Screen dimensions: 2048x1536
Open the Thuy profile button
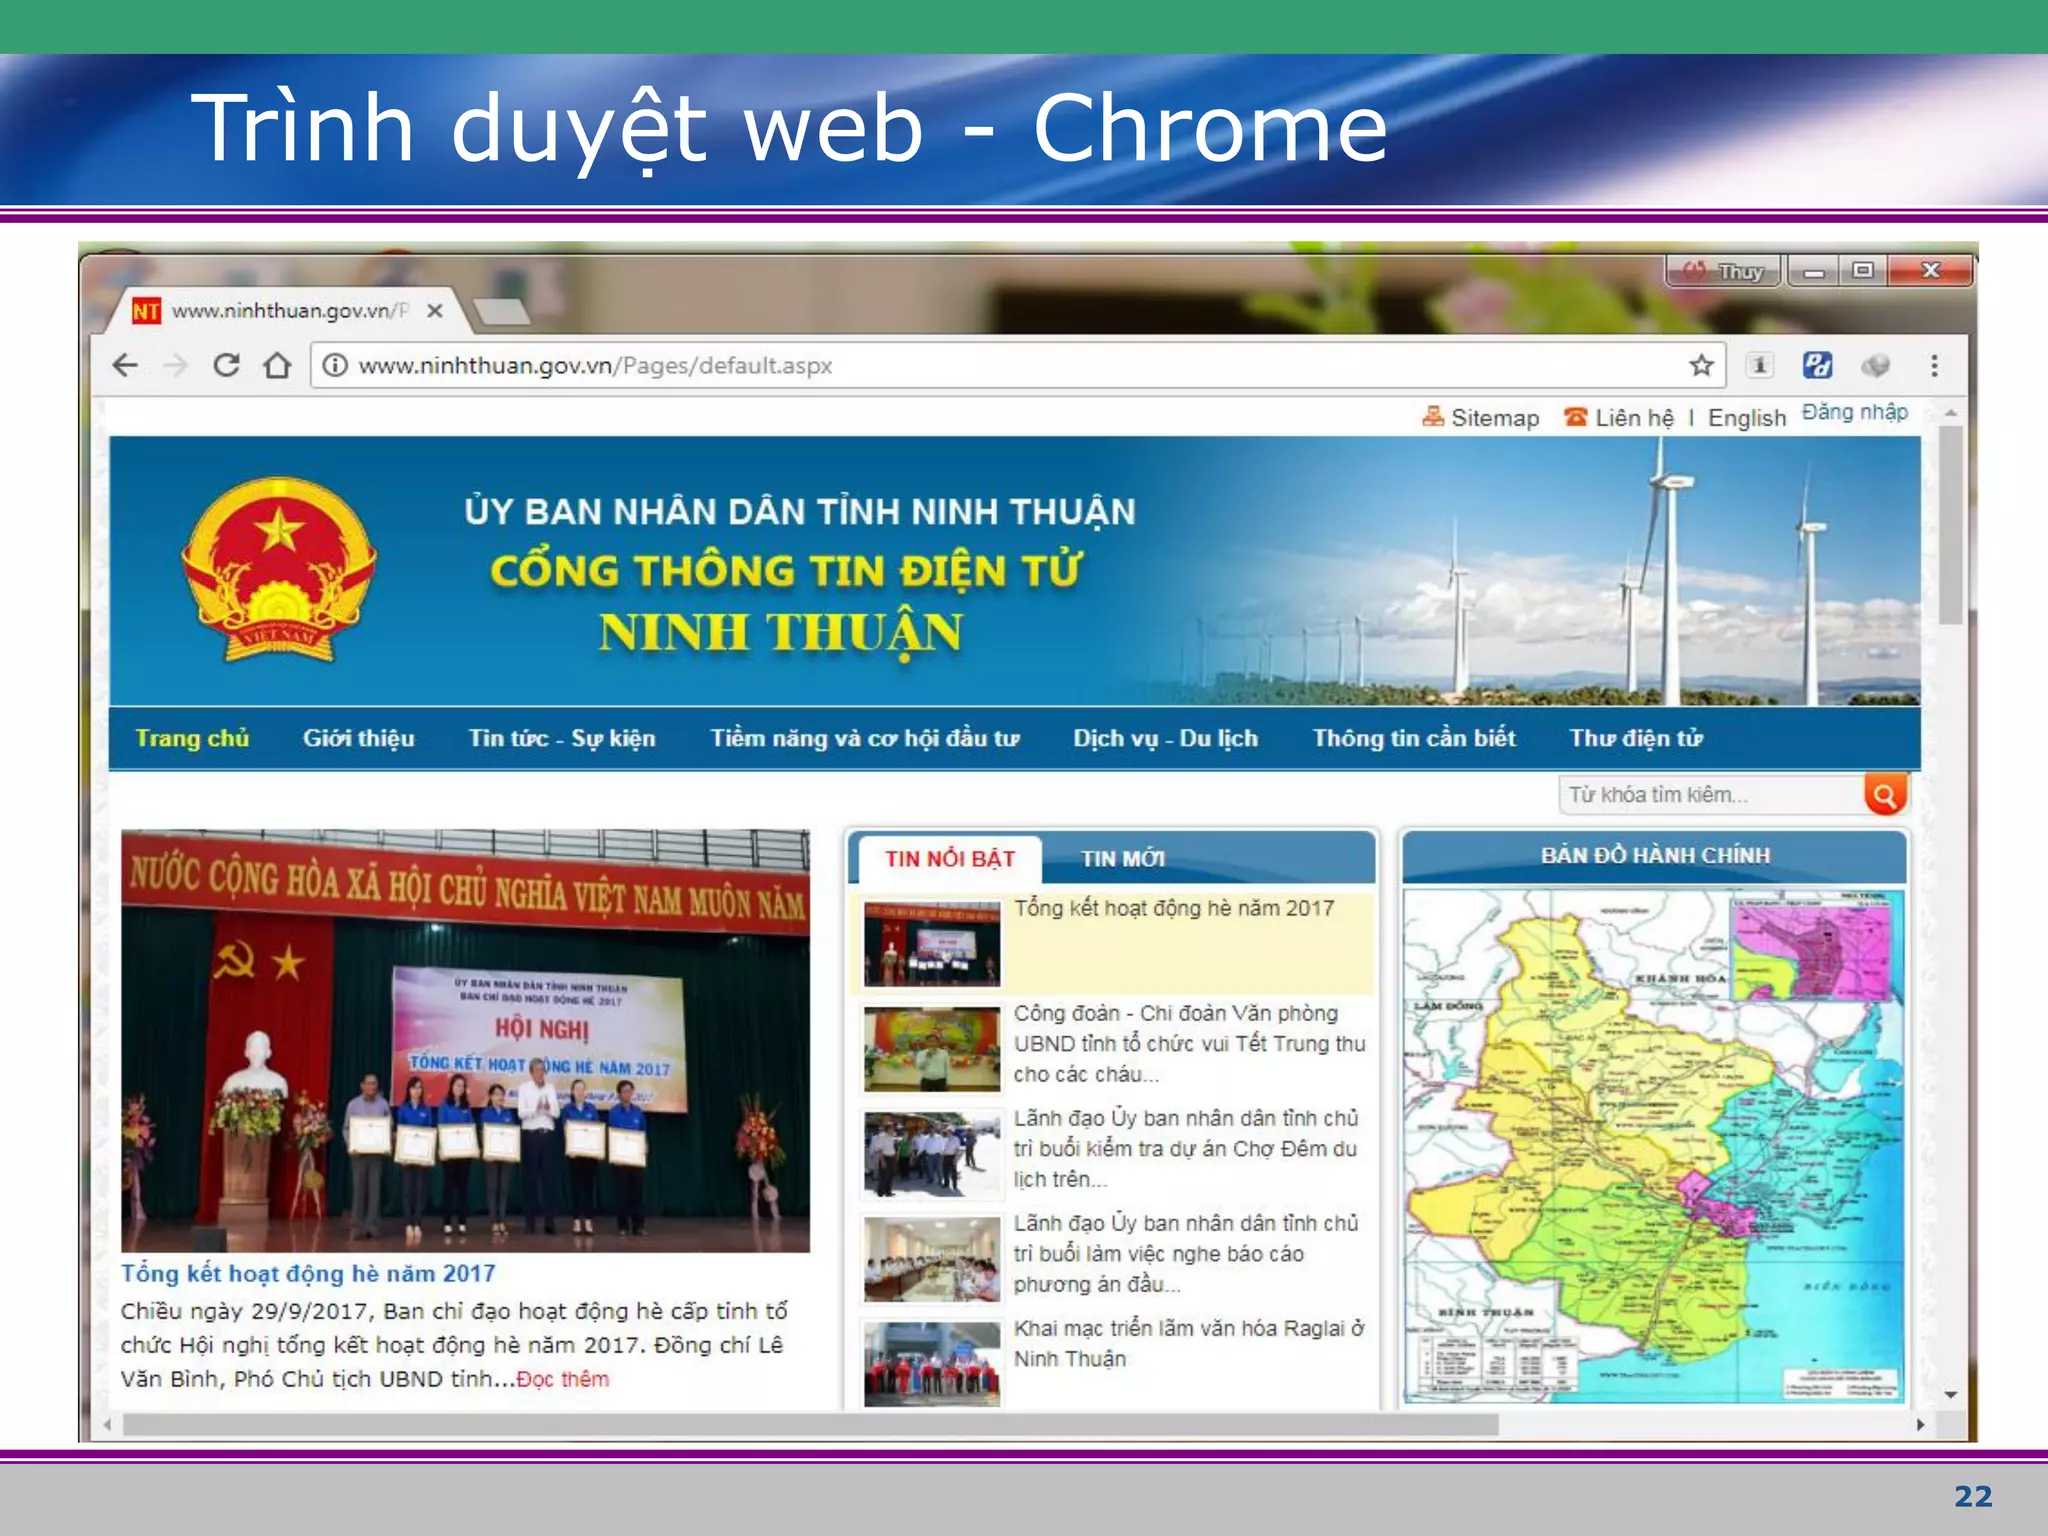(x=1724, y=271)
